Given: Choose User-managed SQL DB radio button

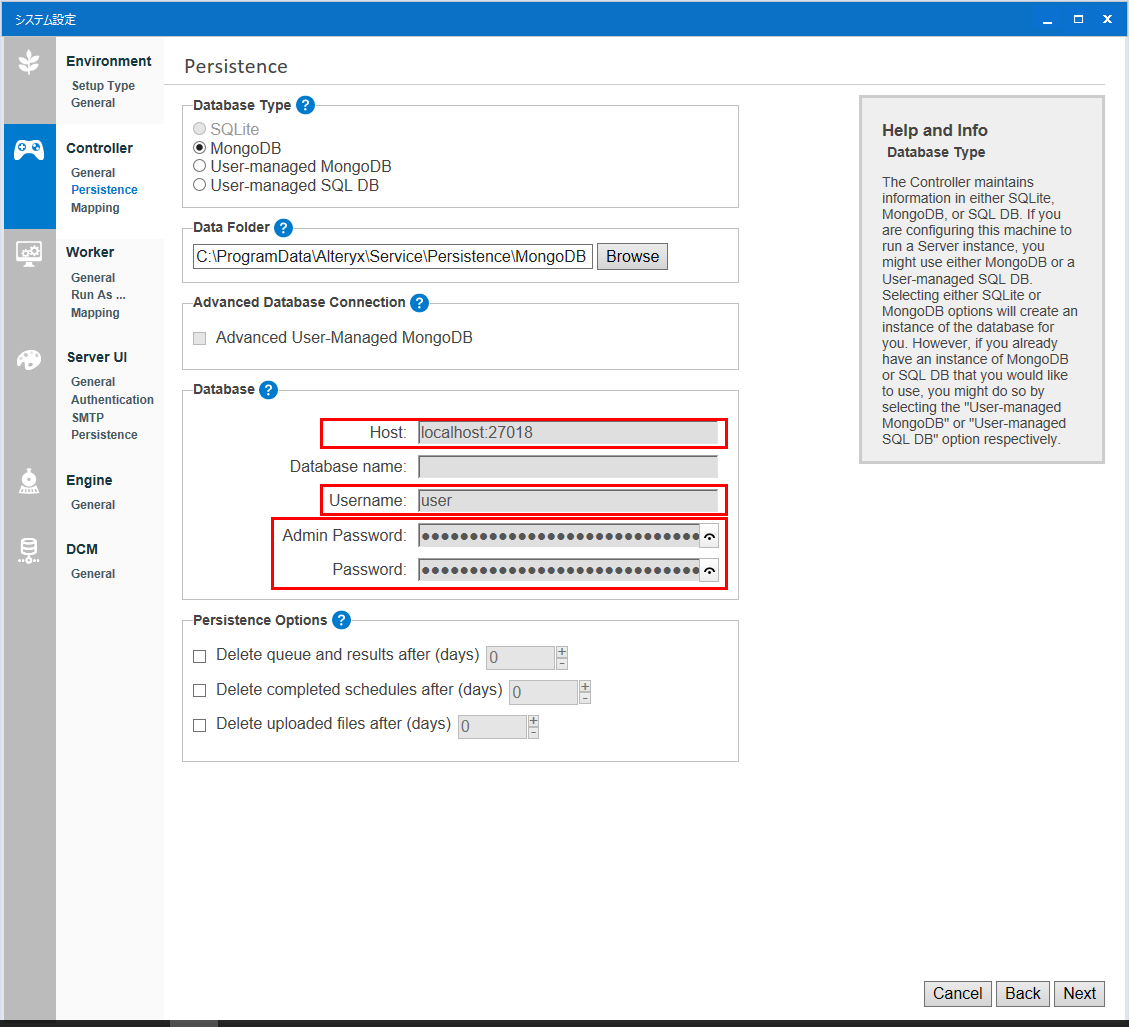Looking at the screenshot, I should coord(199,185).
